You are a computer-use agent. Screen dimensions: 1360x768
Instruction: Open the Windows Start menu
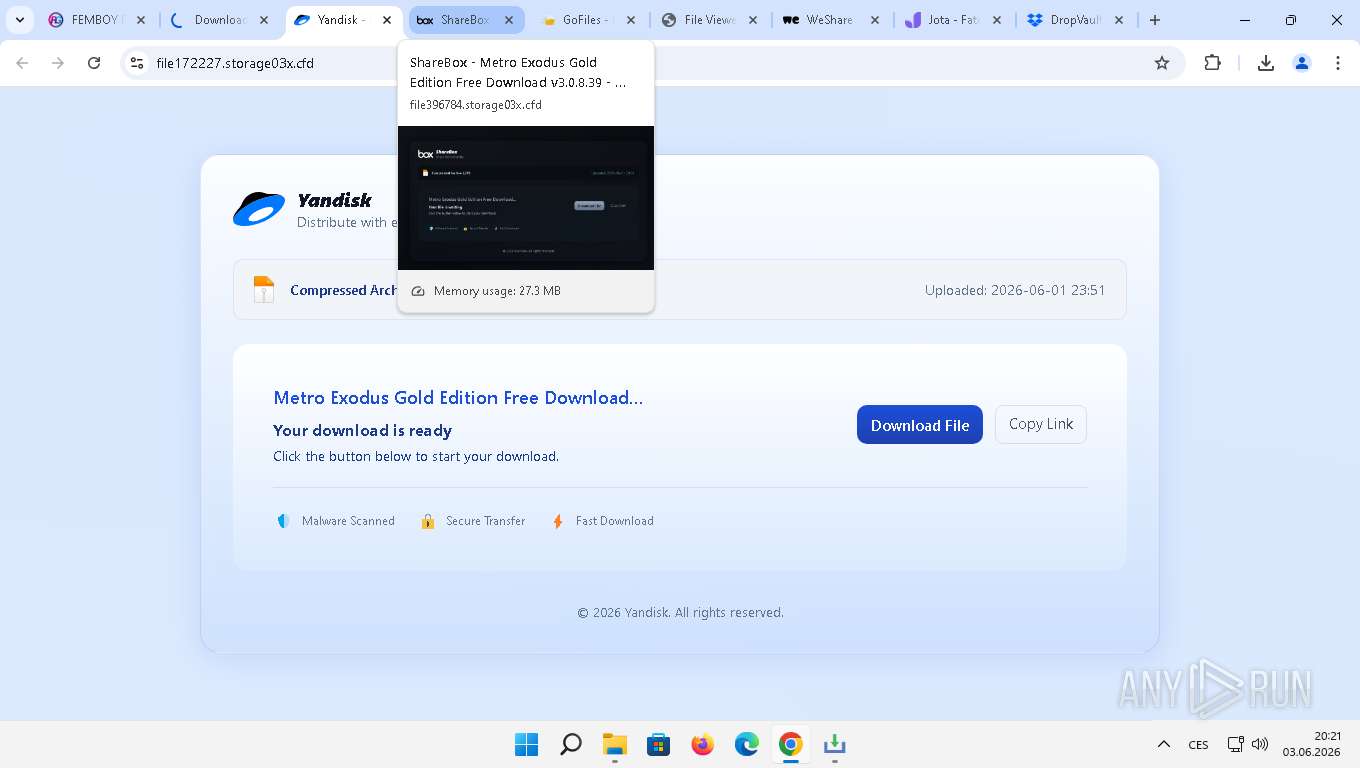pyautogui.click(x=526, y=744)
